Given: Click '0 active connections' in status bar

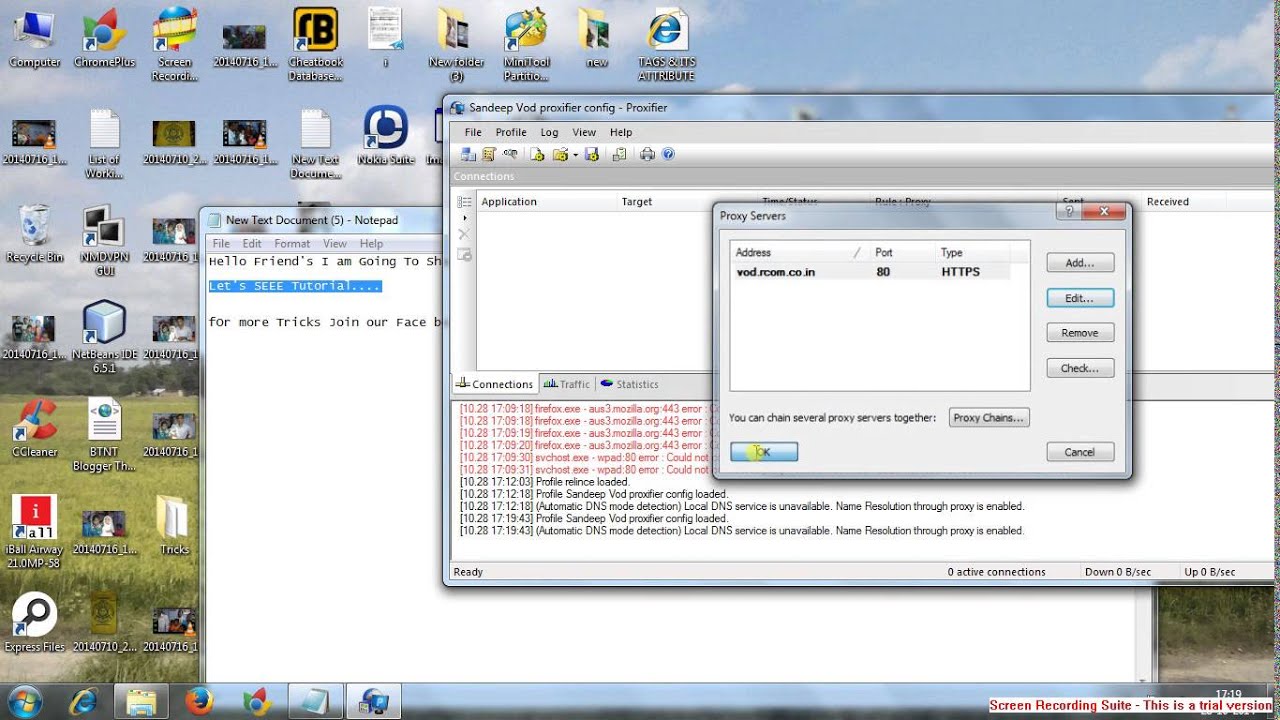Looking at the screenshot, I should click(x=997, y=572).
